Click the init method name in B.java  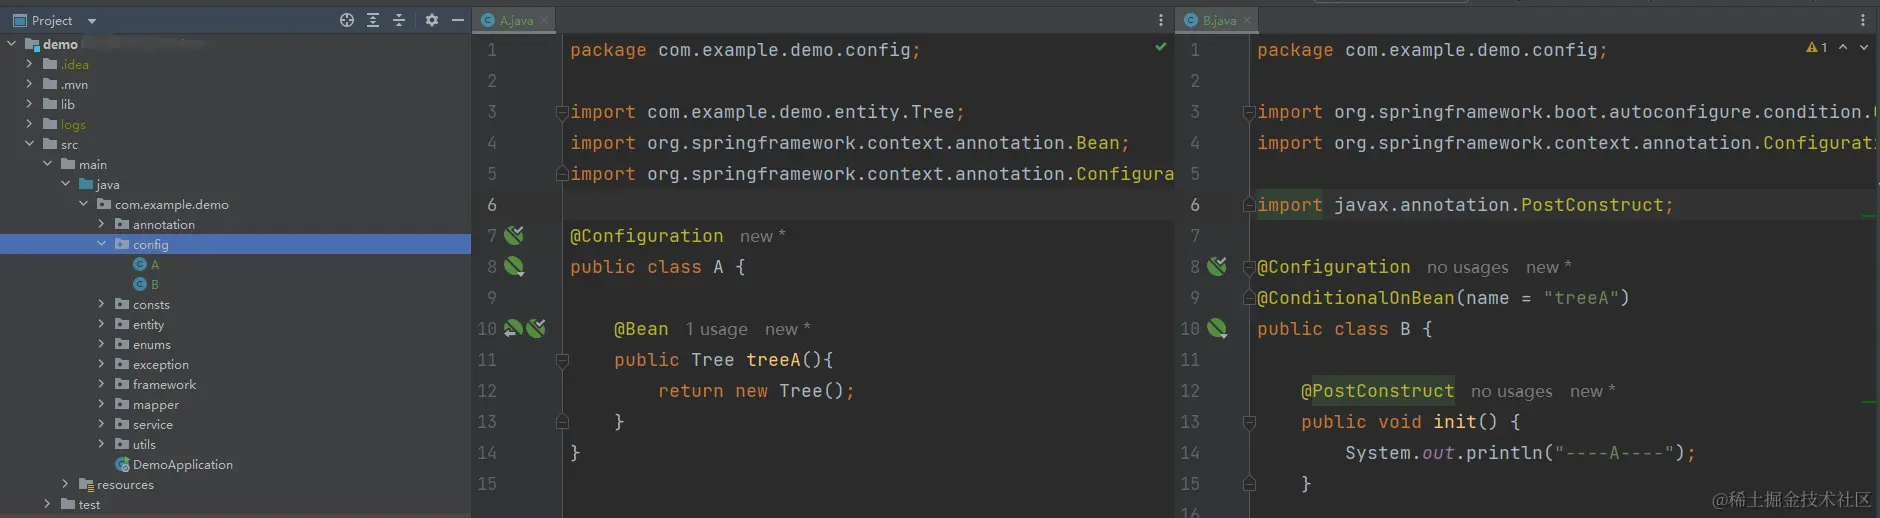[1454, 422]
